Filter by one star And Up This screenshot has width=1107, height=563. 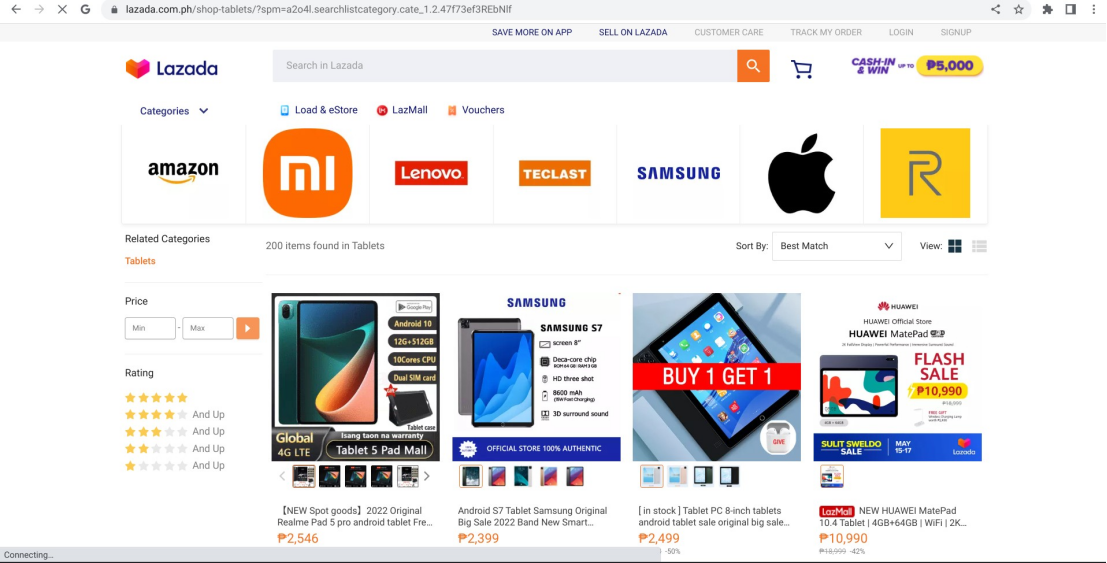174,466
